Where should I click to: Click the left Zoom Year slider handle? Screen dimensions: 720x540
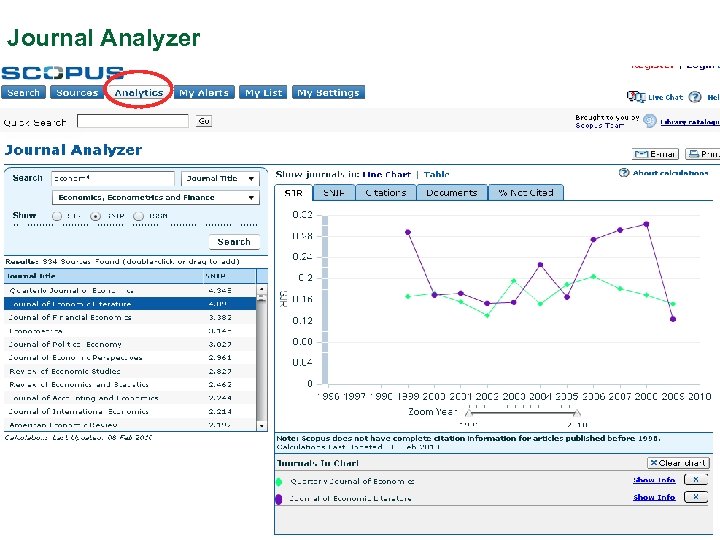coord(468,412)
